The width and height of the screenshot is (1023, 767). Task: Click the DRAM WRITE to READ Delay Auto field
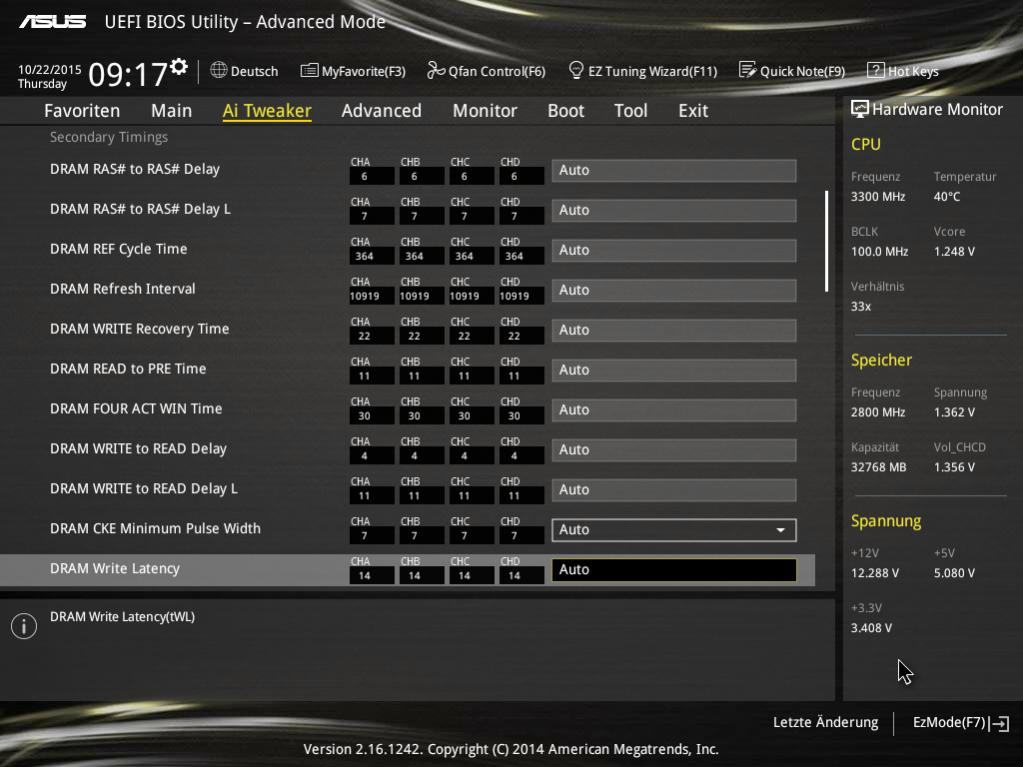tap(674, 451)
